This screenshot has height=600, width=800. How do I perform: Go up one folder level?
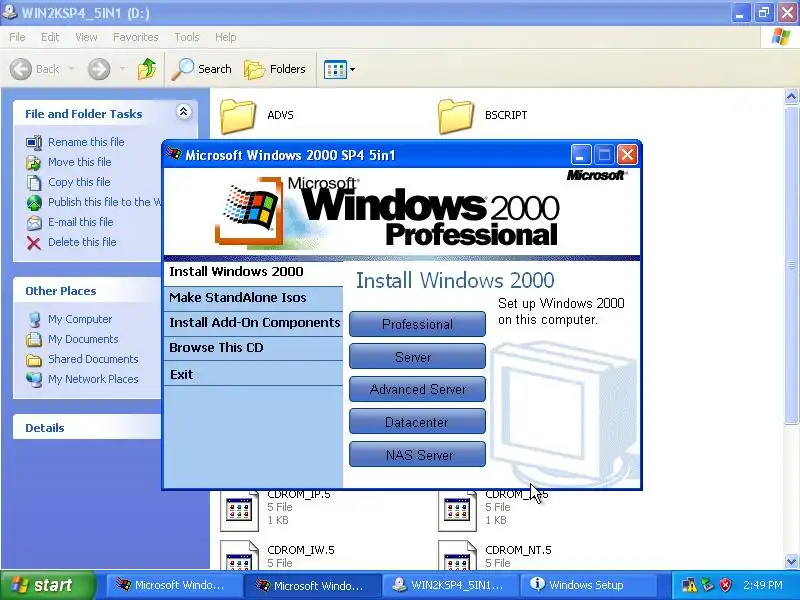click(147, 69)
